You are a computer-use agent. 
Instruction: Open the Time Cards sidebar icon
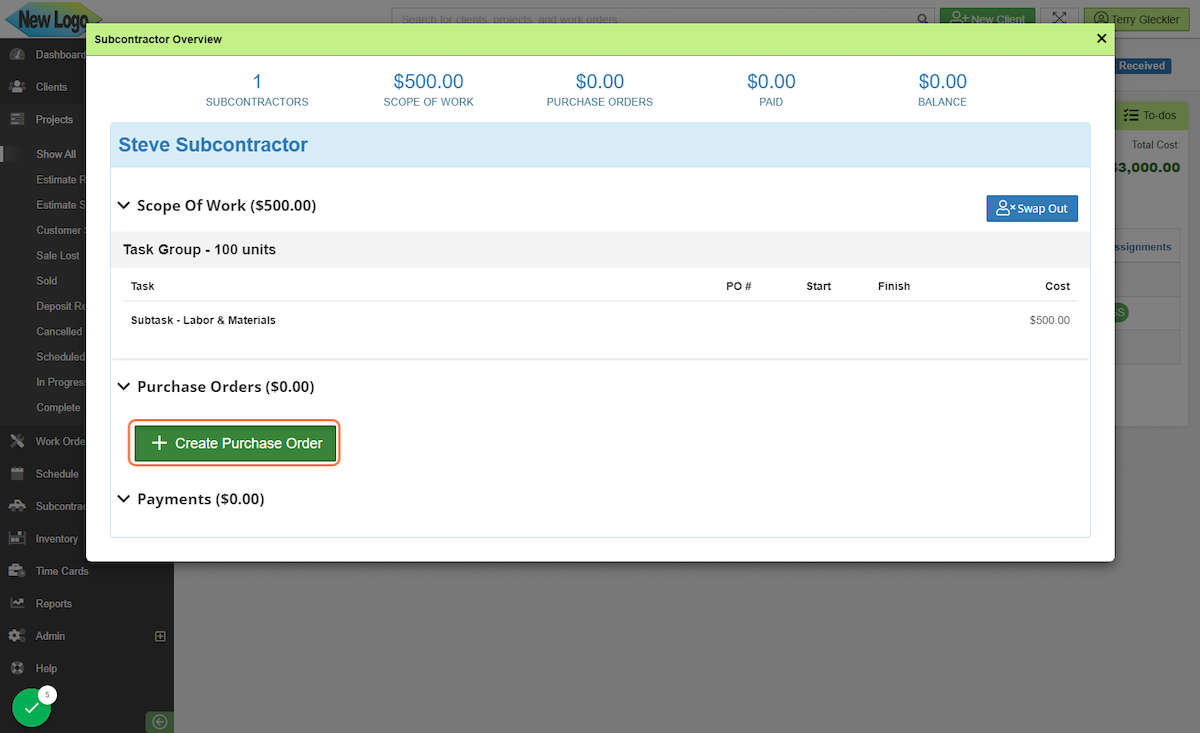18,570
